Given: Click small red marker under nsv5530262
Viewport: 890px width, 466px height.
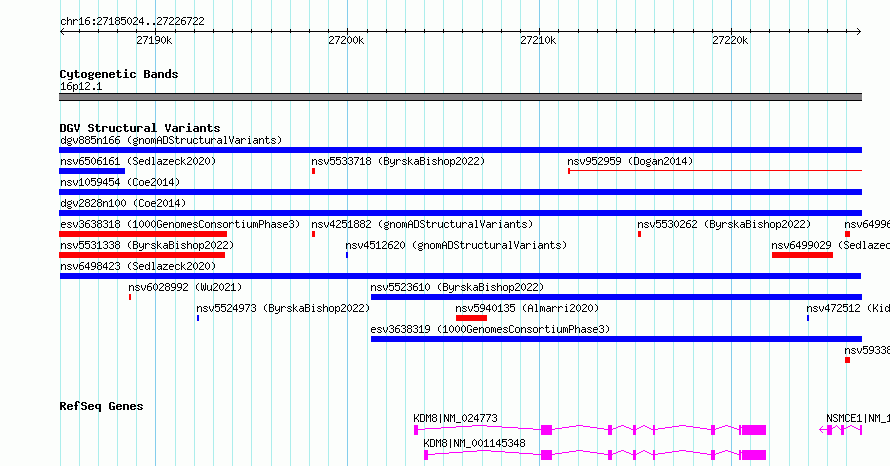Looking at the screenshot, I should [x=639, y=234].
